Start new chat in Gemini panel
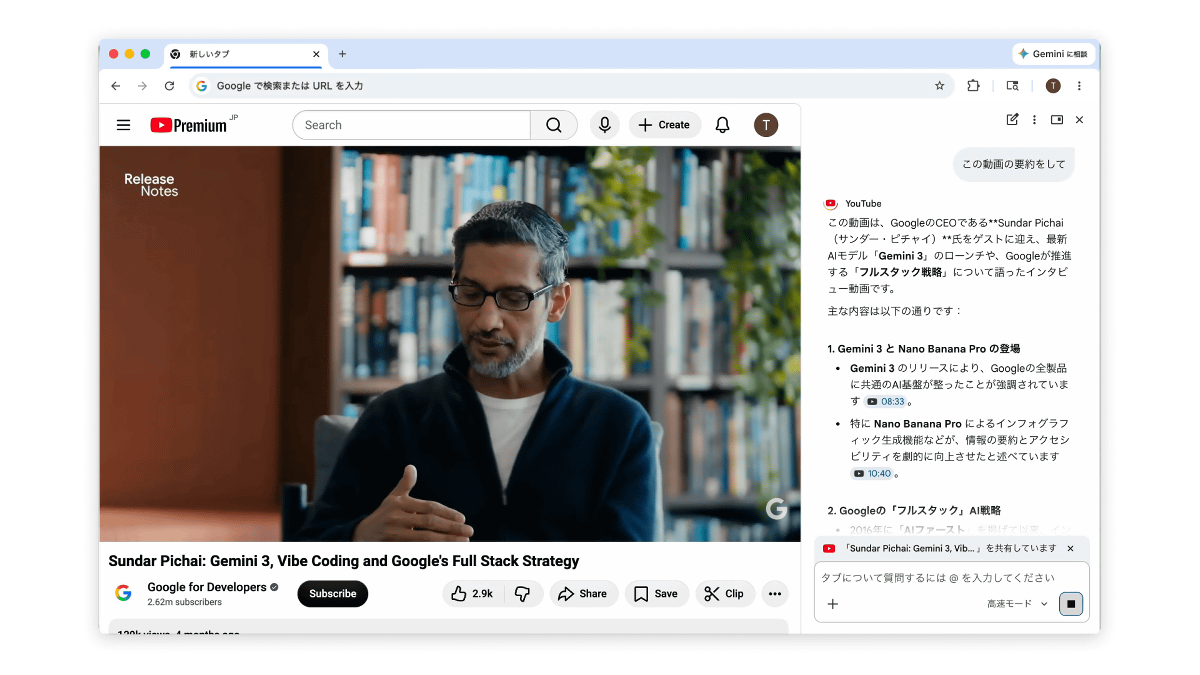This screenshot has width=1200, height=675. pyautogui.click(x=1012, y=120)
